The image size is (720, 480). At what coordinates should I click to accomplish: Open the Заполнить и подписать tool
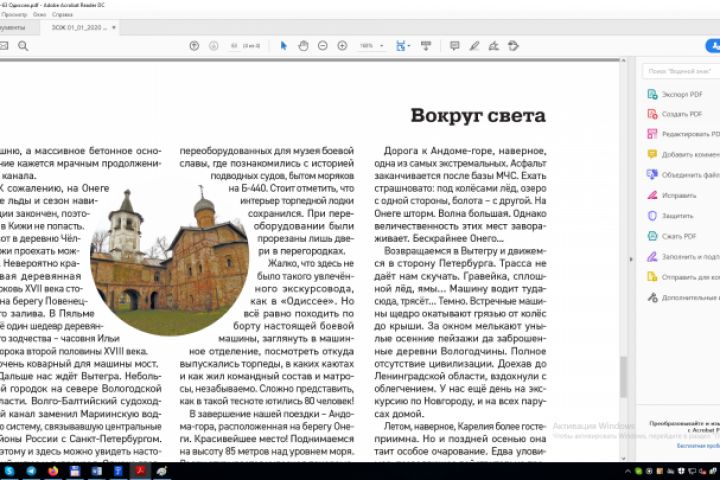coord(683,257)
